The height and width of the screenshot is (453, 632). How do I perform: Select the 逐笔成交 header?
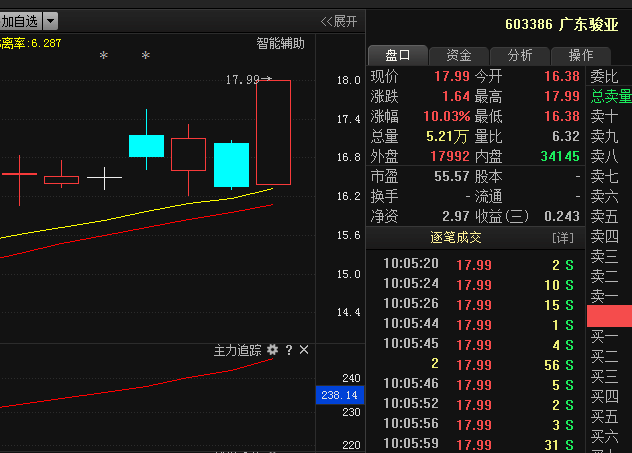[x=456, y=237]
